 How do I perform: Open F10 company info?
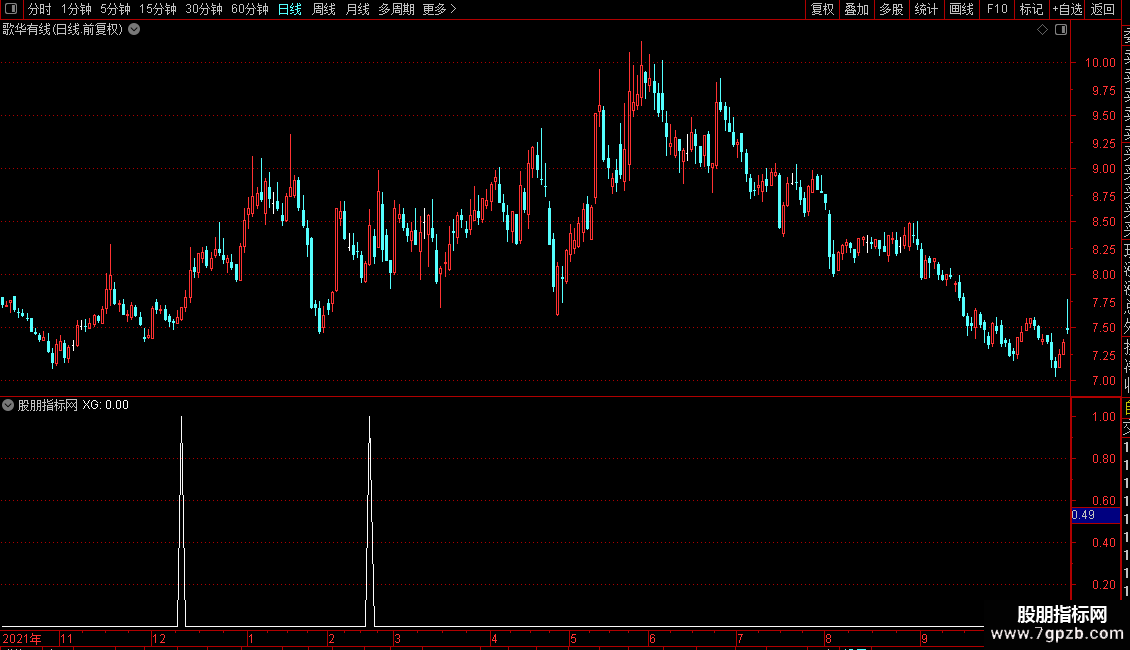[x=997, y=9]
